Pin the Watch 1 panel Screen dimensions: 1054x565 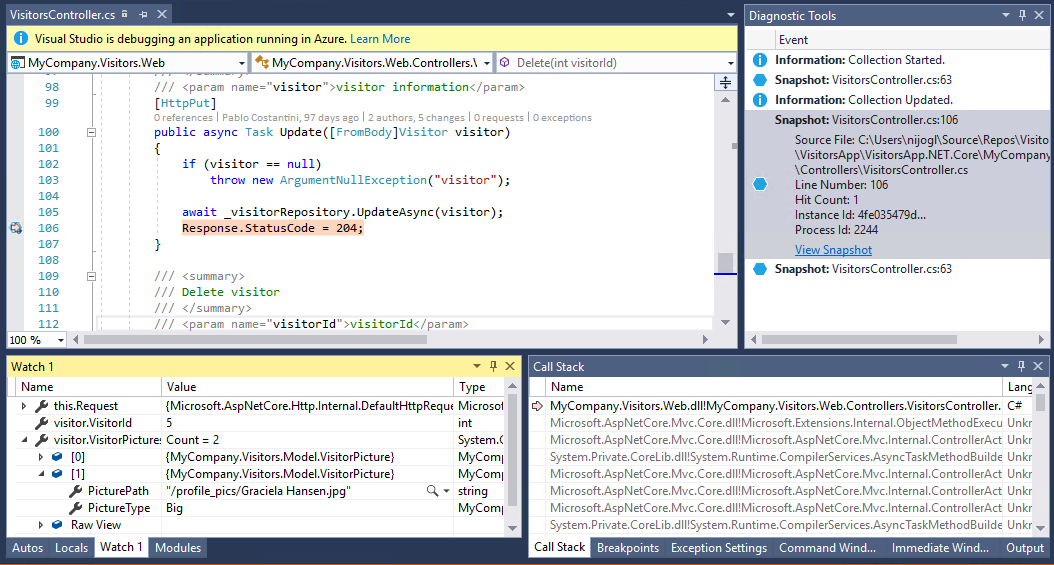pyautogui.click(x=493, y=366)
